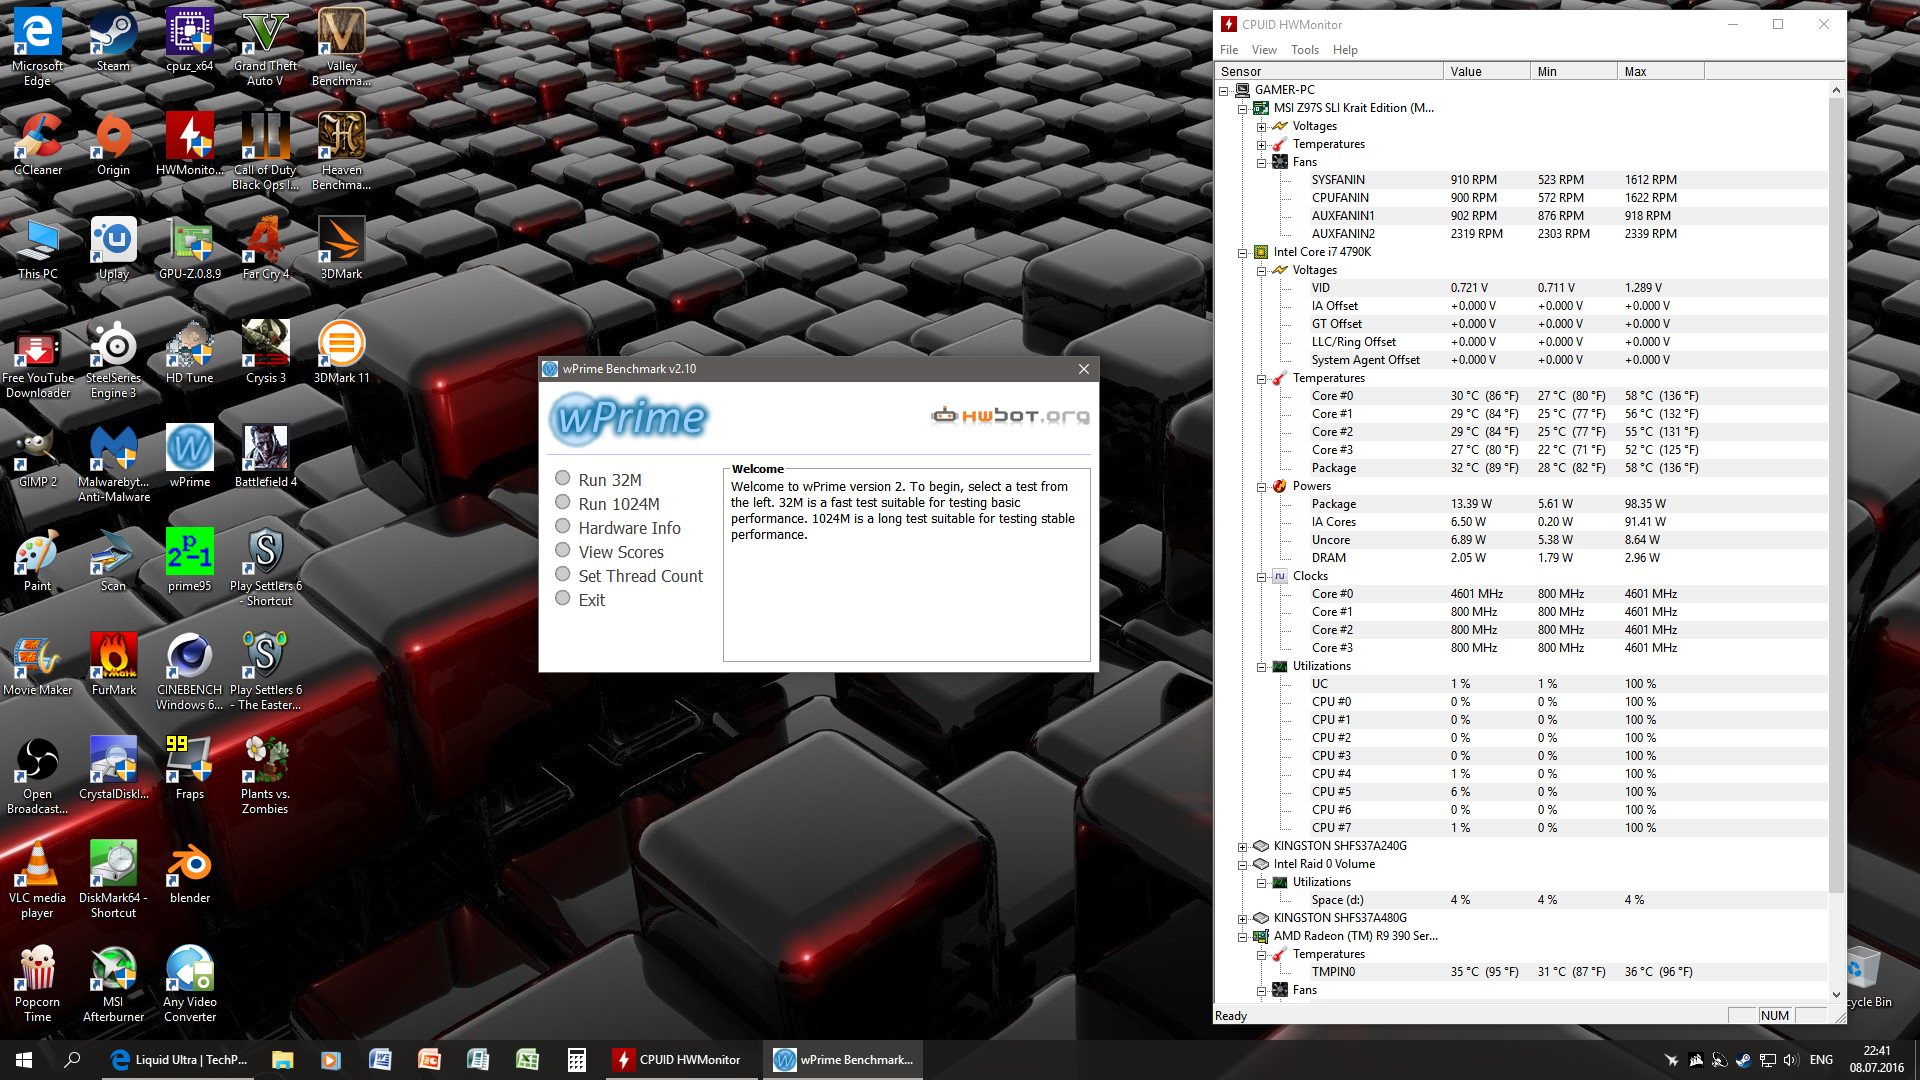Select AMD Radeon R9 390 Series row

click(1355, 936)
